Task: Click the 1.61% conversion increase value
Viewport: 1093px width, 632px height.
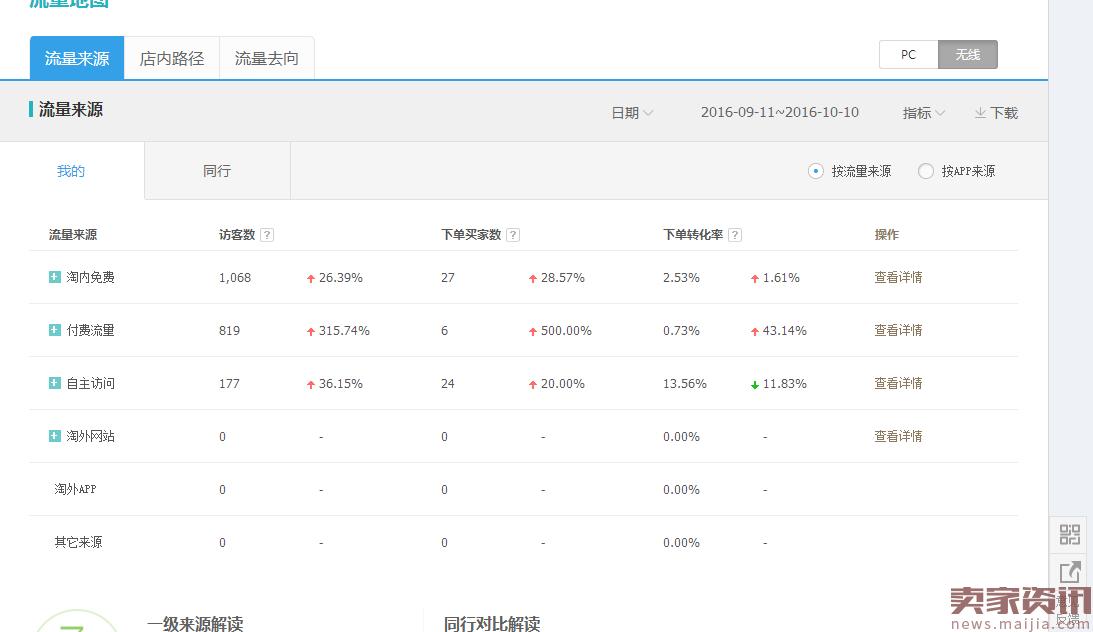Action: [x=781, y=277]
